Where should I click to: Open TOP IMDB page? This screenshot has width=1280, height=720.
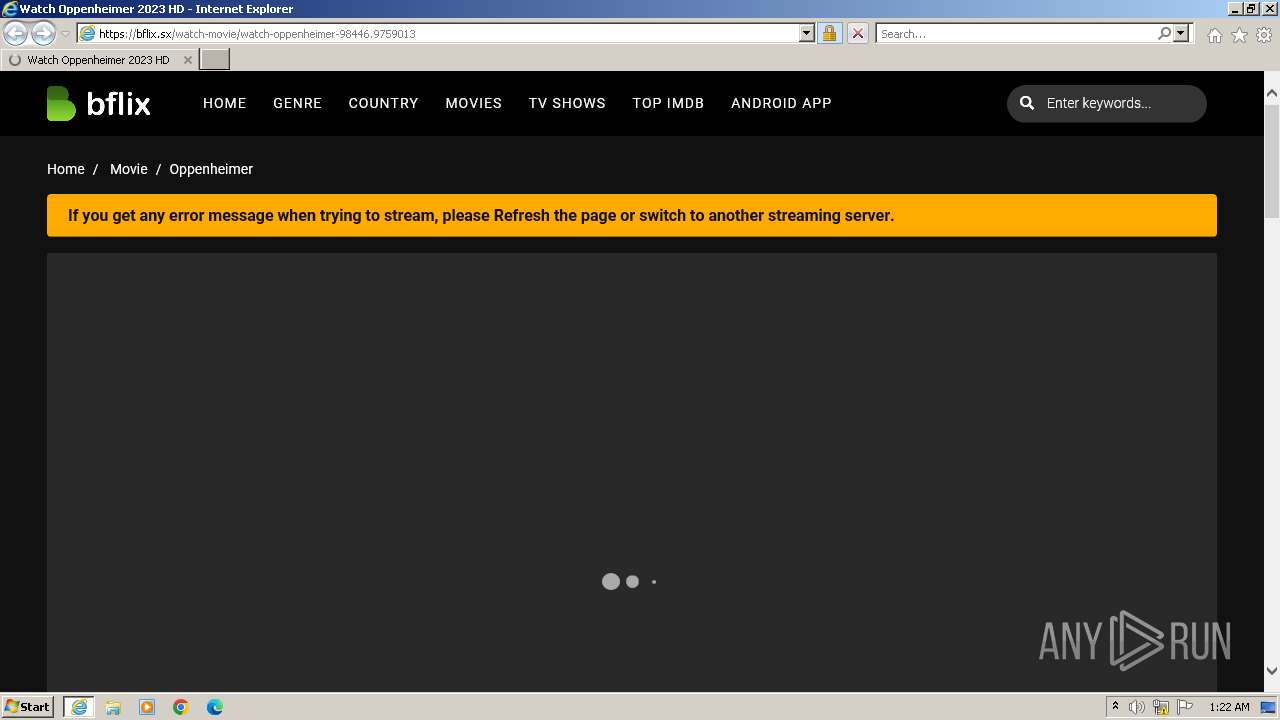668,103
